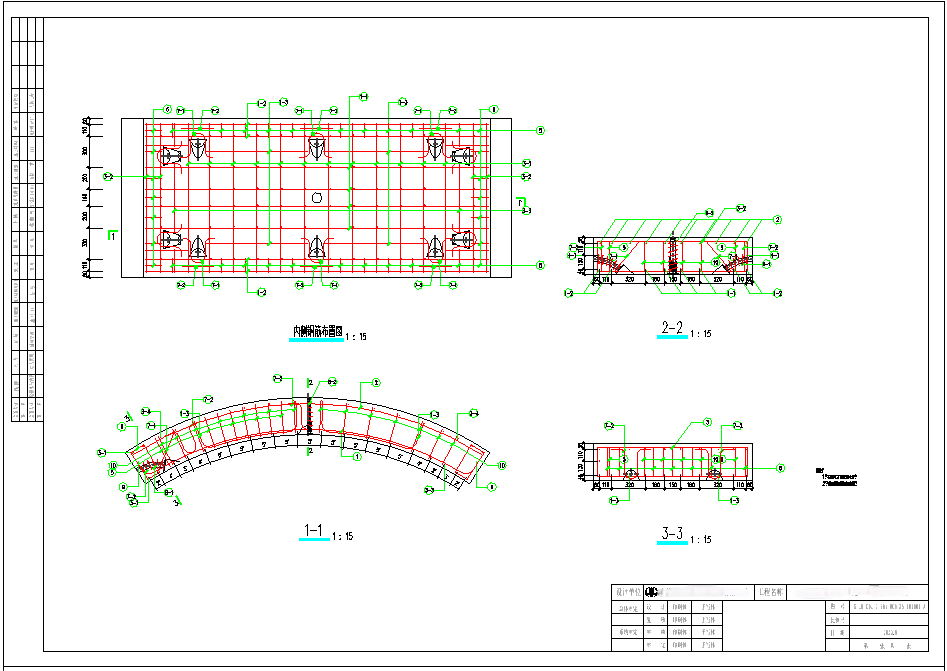
Task: Click the section cut marker at plan right edge
Action: click(521, 206)
